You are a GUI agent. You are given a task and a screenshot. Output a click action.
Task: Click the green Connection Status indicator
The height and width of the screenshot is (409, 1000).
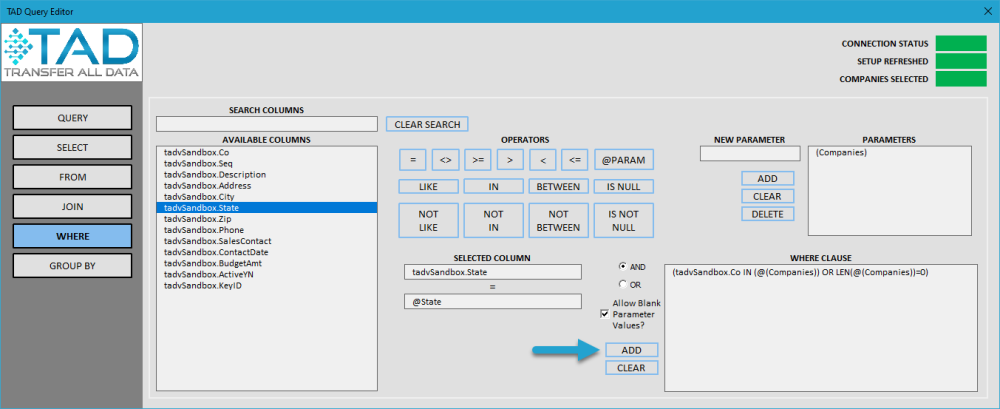coord(961,44)
